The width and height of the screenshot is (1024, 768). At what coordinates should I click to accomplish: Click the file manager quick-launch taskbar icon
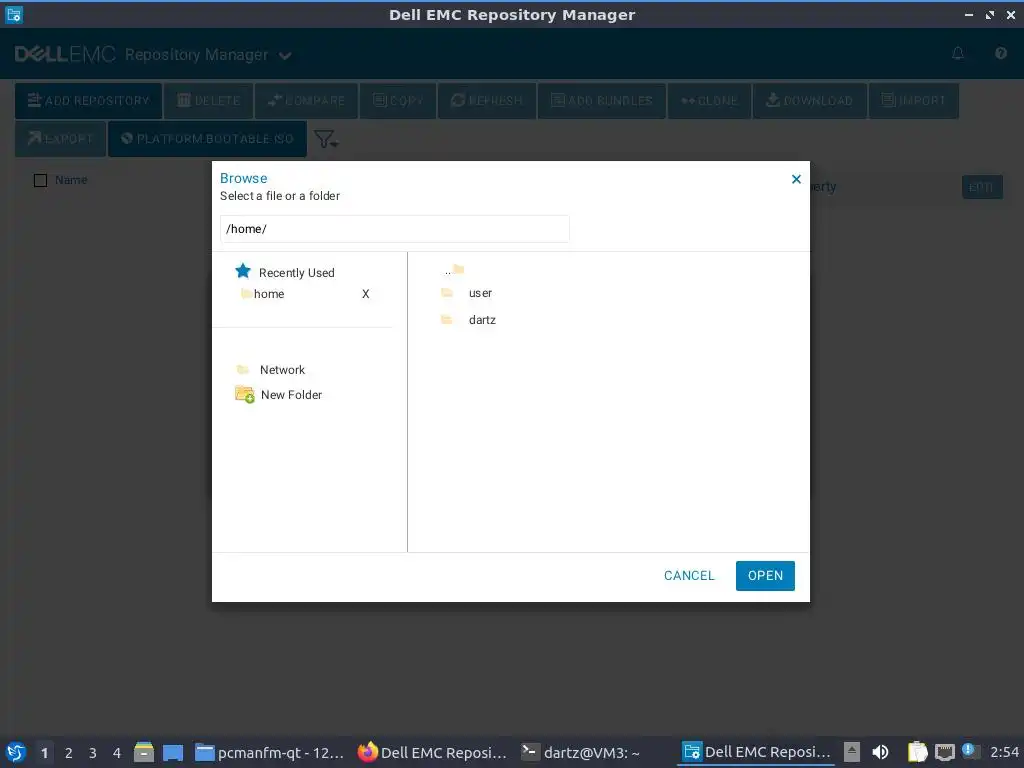click(144, 752)
